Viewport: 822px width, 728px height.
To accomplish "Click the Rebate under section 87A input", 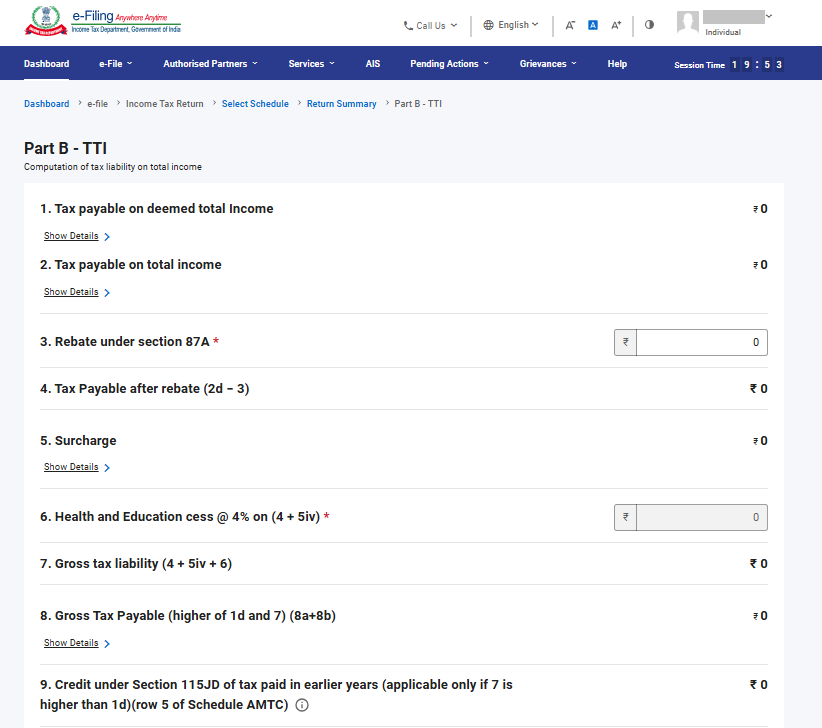I will click(x=701, y=342).
